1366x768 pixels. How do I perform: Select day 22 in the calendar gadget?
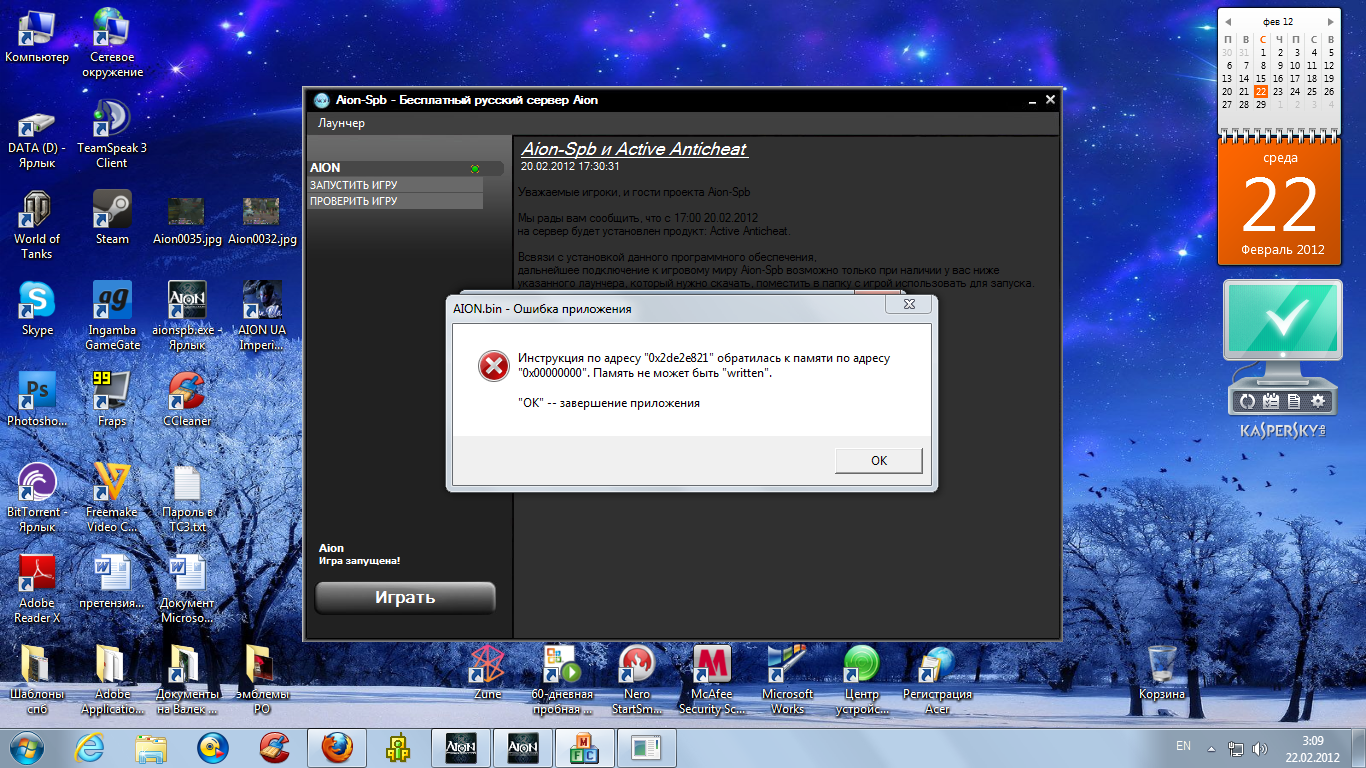pos(1261,91)
